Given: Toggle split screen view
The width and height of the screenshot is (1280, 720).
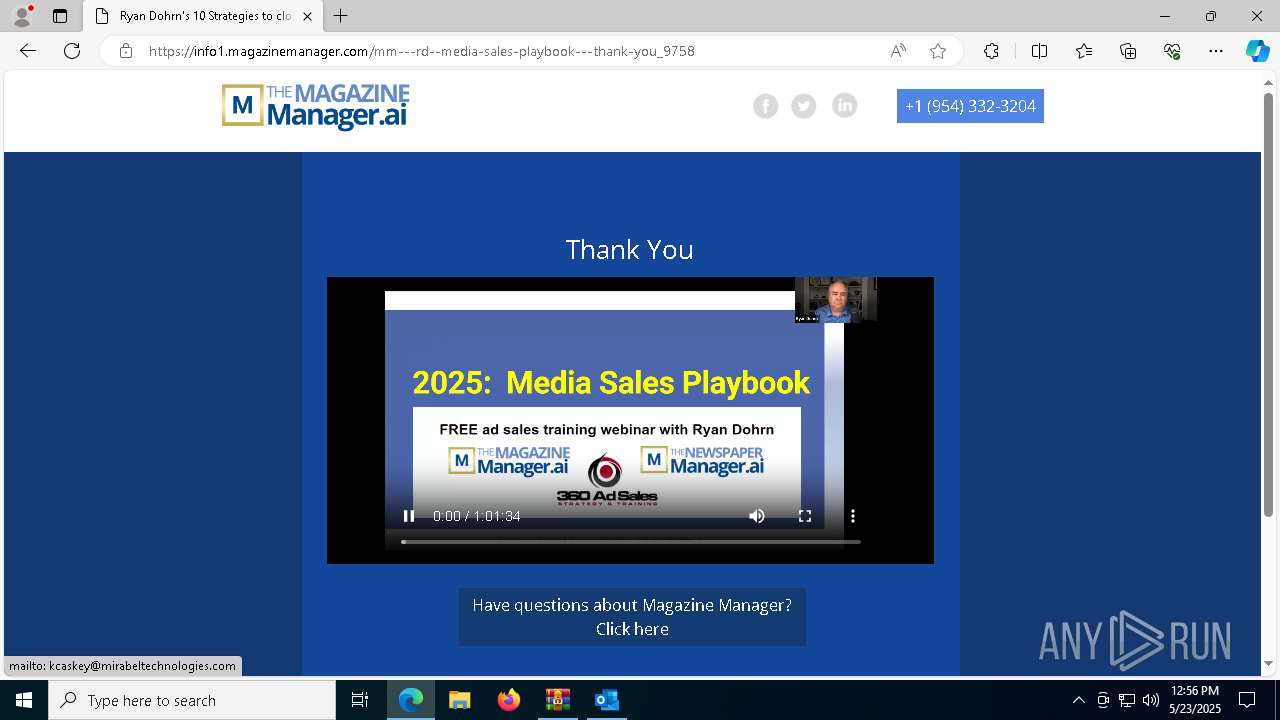Looking at the screenshot, I should coord(1039,51).
